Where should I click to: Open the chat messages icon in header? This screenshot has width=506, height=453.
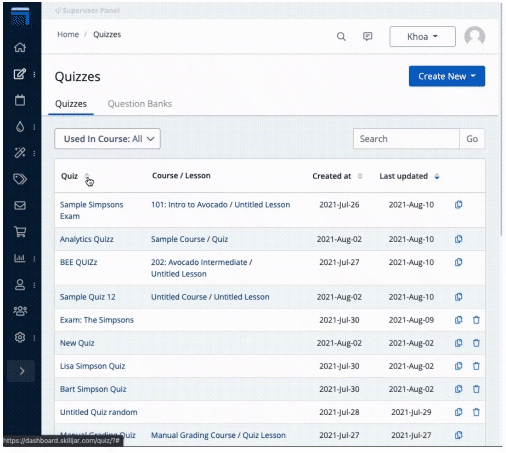[367, 36]
